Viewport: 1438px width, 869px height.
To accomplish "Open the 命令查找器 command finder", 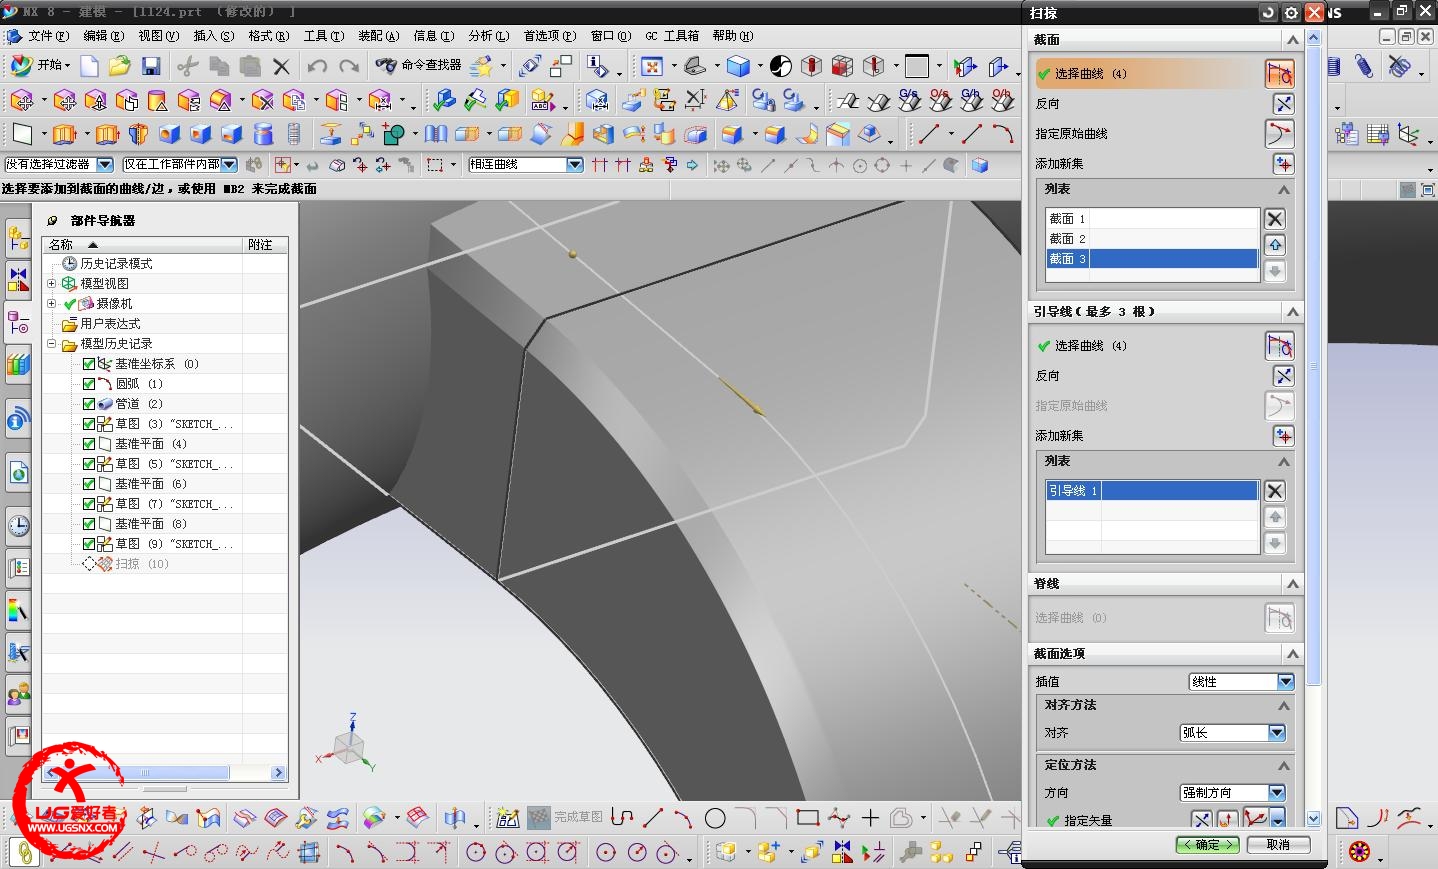I will pyautogui.click(x=419, y=65).
